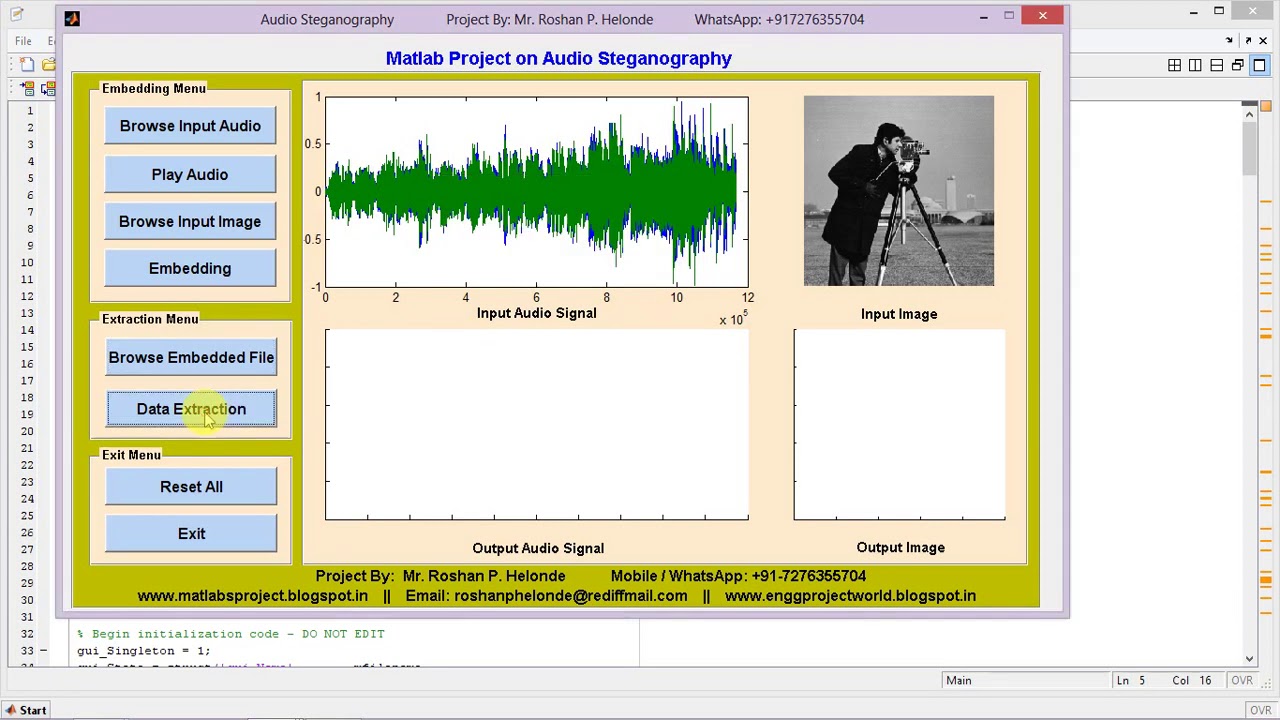Click line number 5 in the editor gutter
This screenshot has width=1280, height=720.
click(30, 178)
